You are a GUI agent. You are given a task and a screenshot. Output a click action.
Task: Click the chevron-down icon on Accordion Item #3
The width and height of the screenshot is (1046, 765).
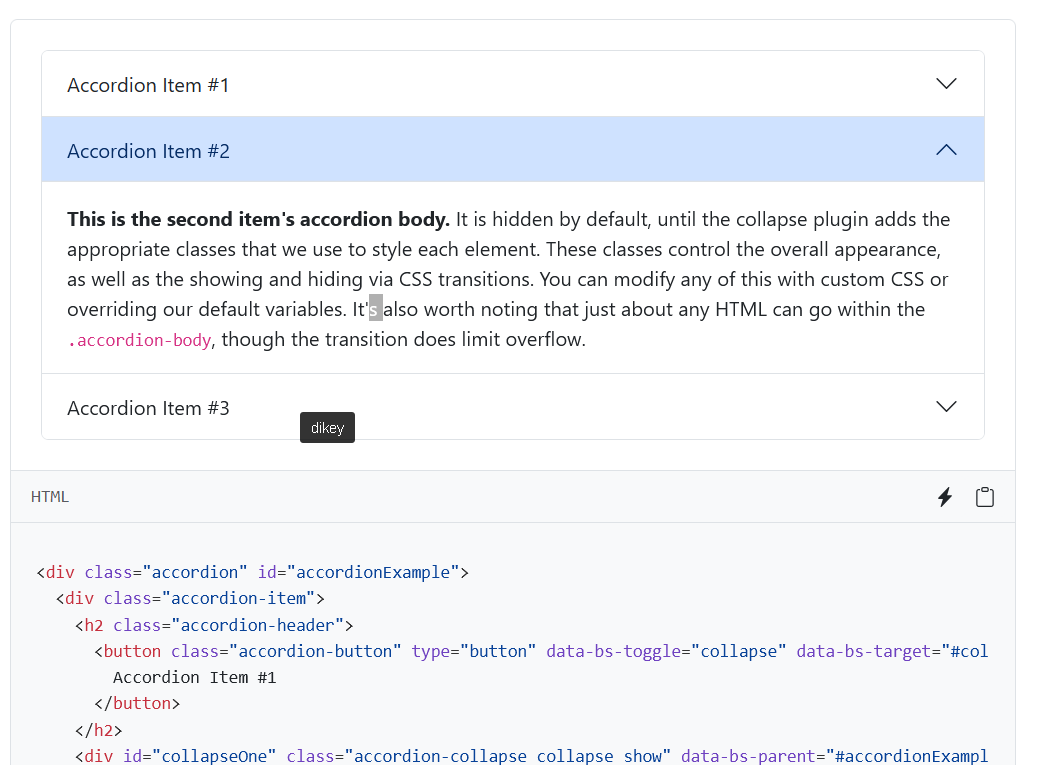(946, 406)
